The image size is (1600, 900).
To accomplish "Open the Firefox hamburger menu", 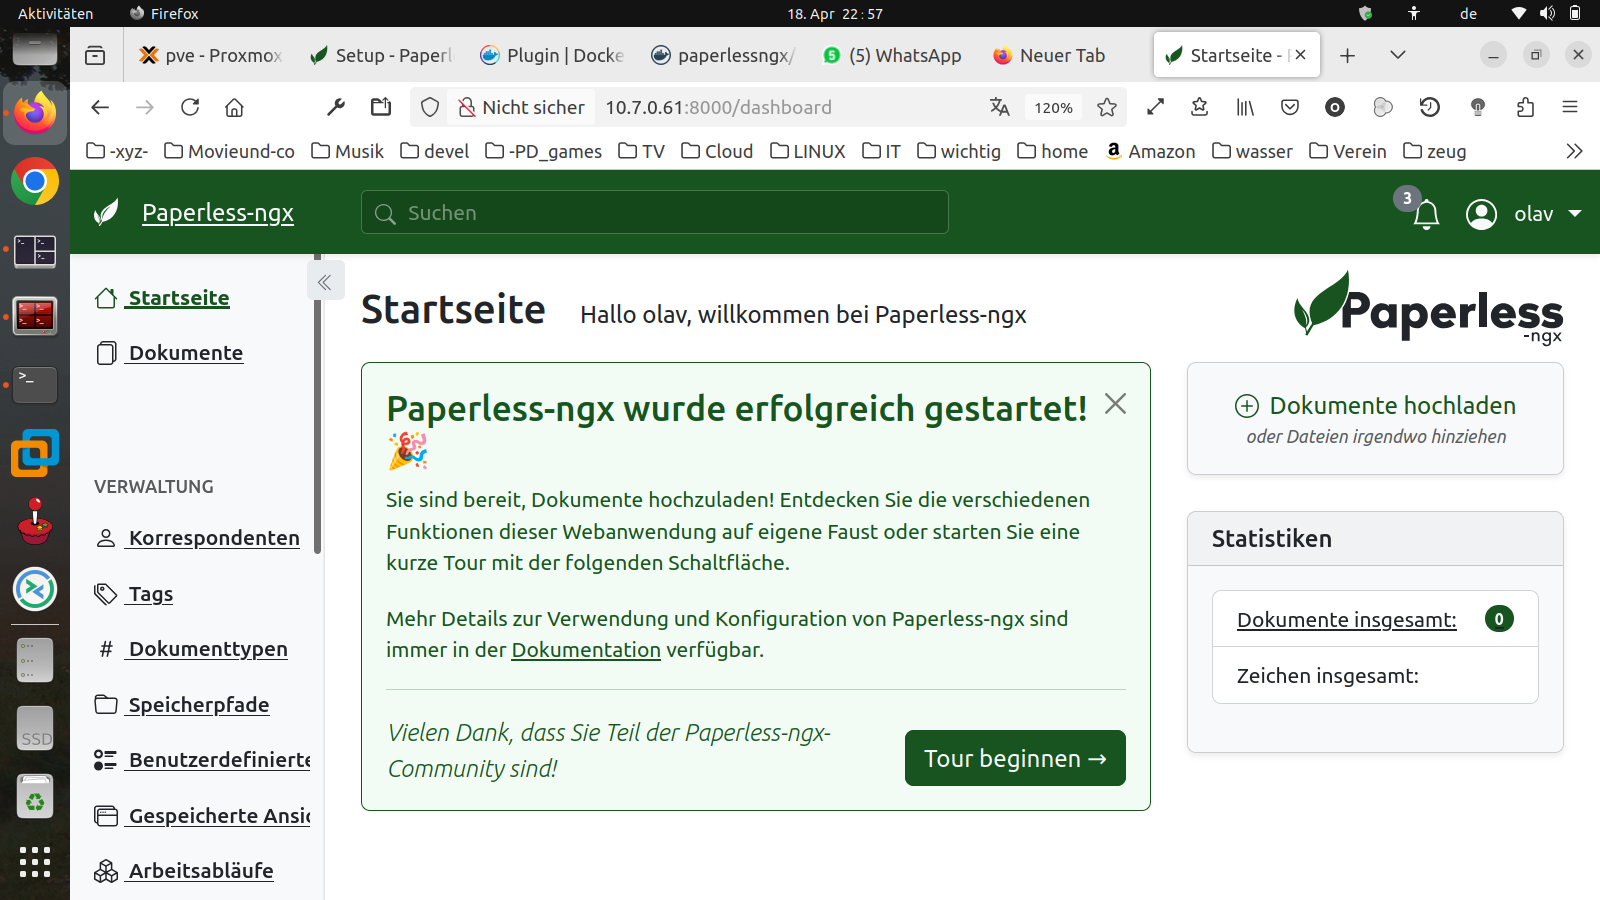I will pos(1570,107).
